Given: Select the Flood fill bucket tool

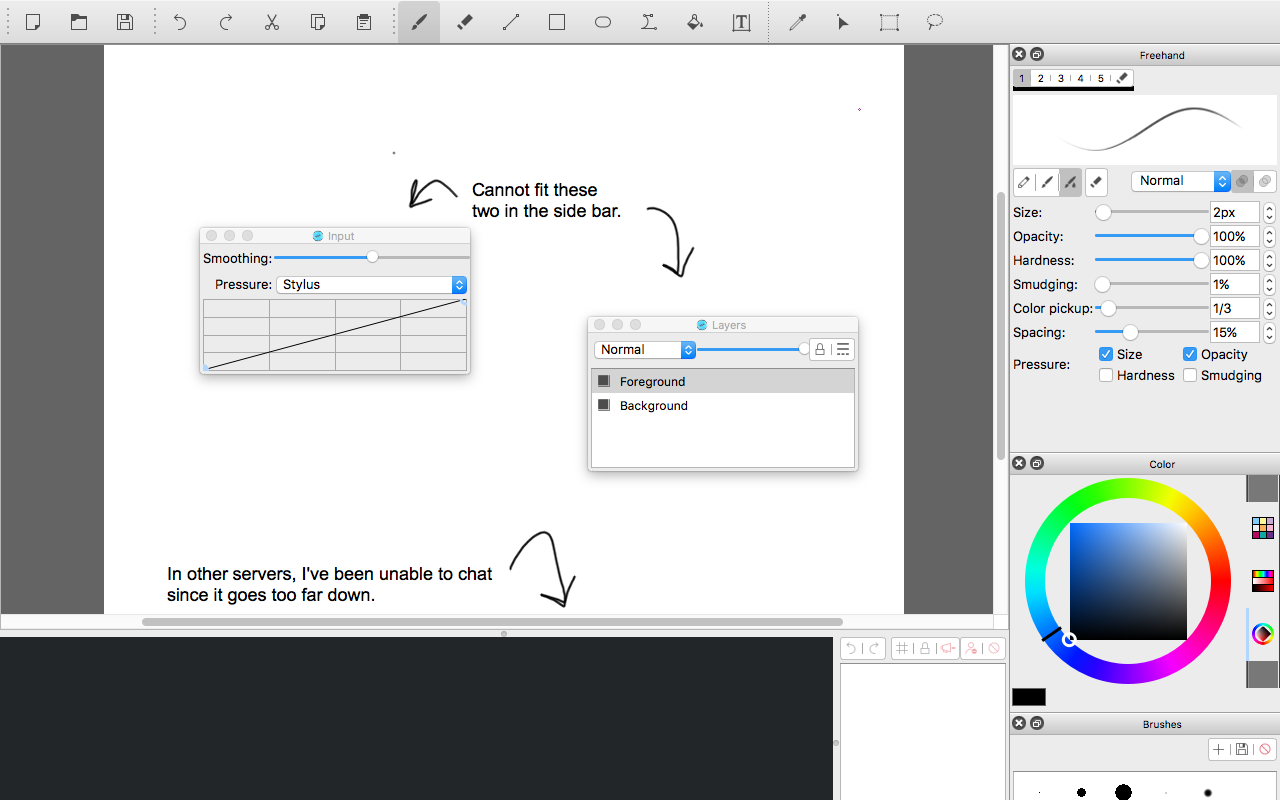Looking at the screenshot, I should [695, 22].
